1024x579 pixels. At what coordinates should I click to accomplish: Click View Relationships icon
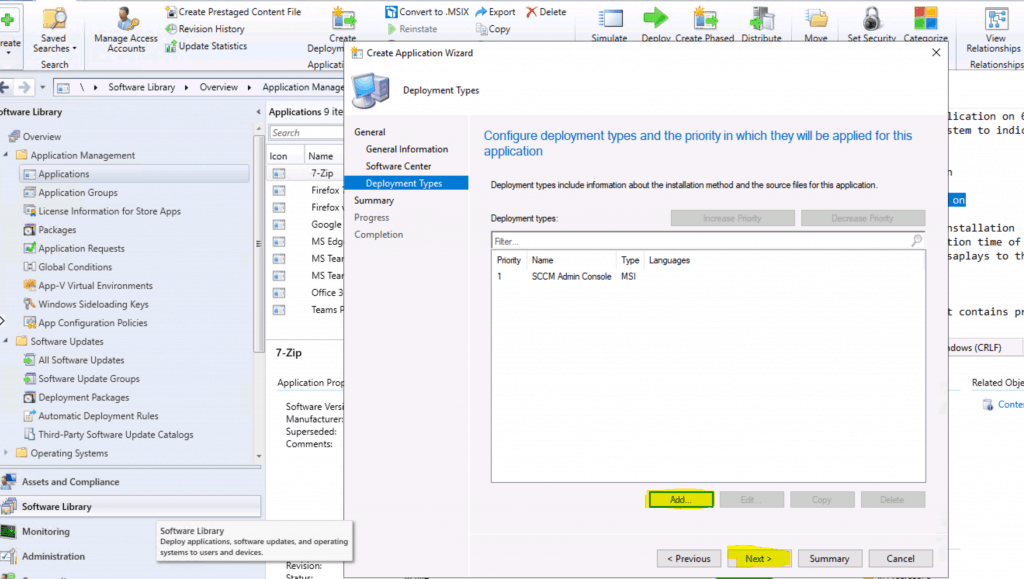click(996, 18)
